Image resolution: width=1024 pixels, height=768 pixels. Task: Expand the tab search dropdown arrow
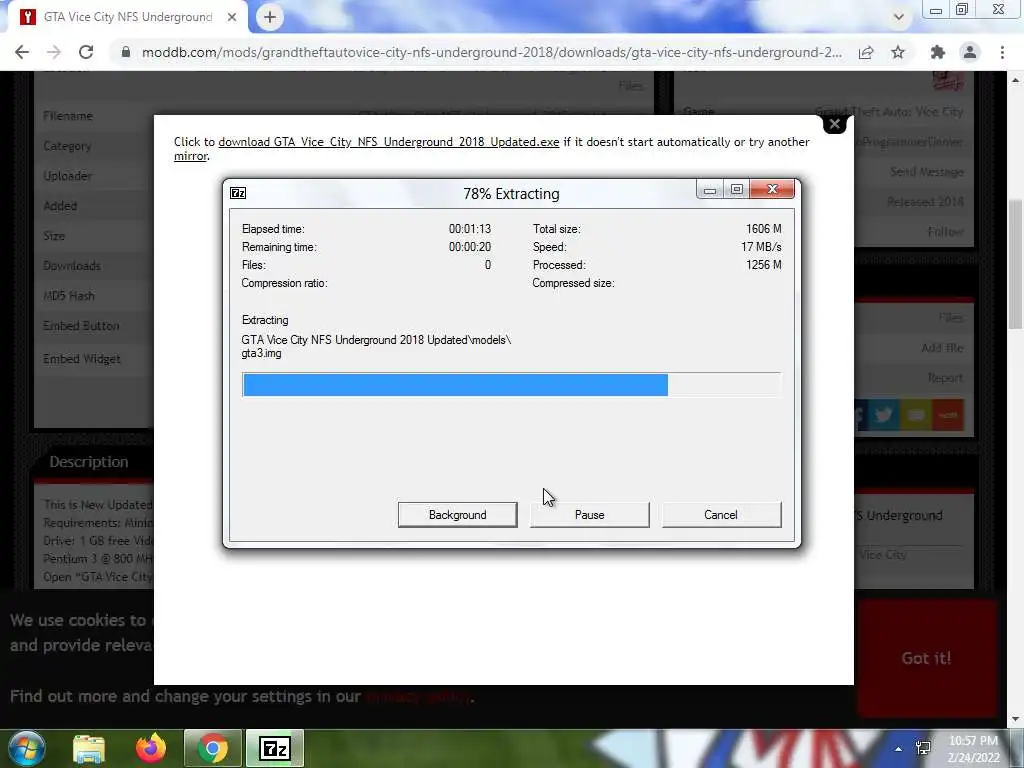click(x=899, y=17)
